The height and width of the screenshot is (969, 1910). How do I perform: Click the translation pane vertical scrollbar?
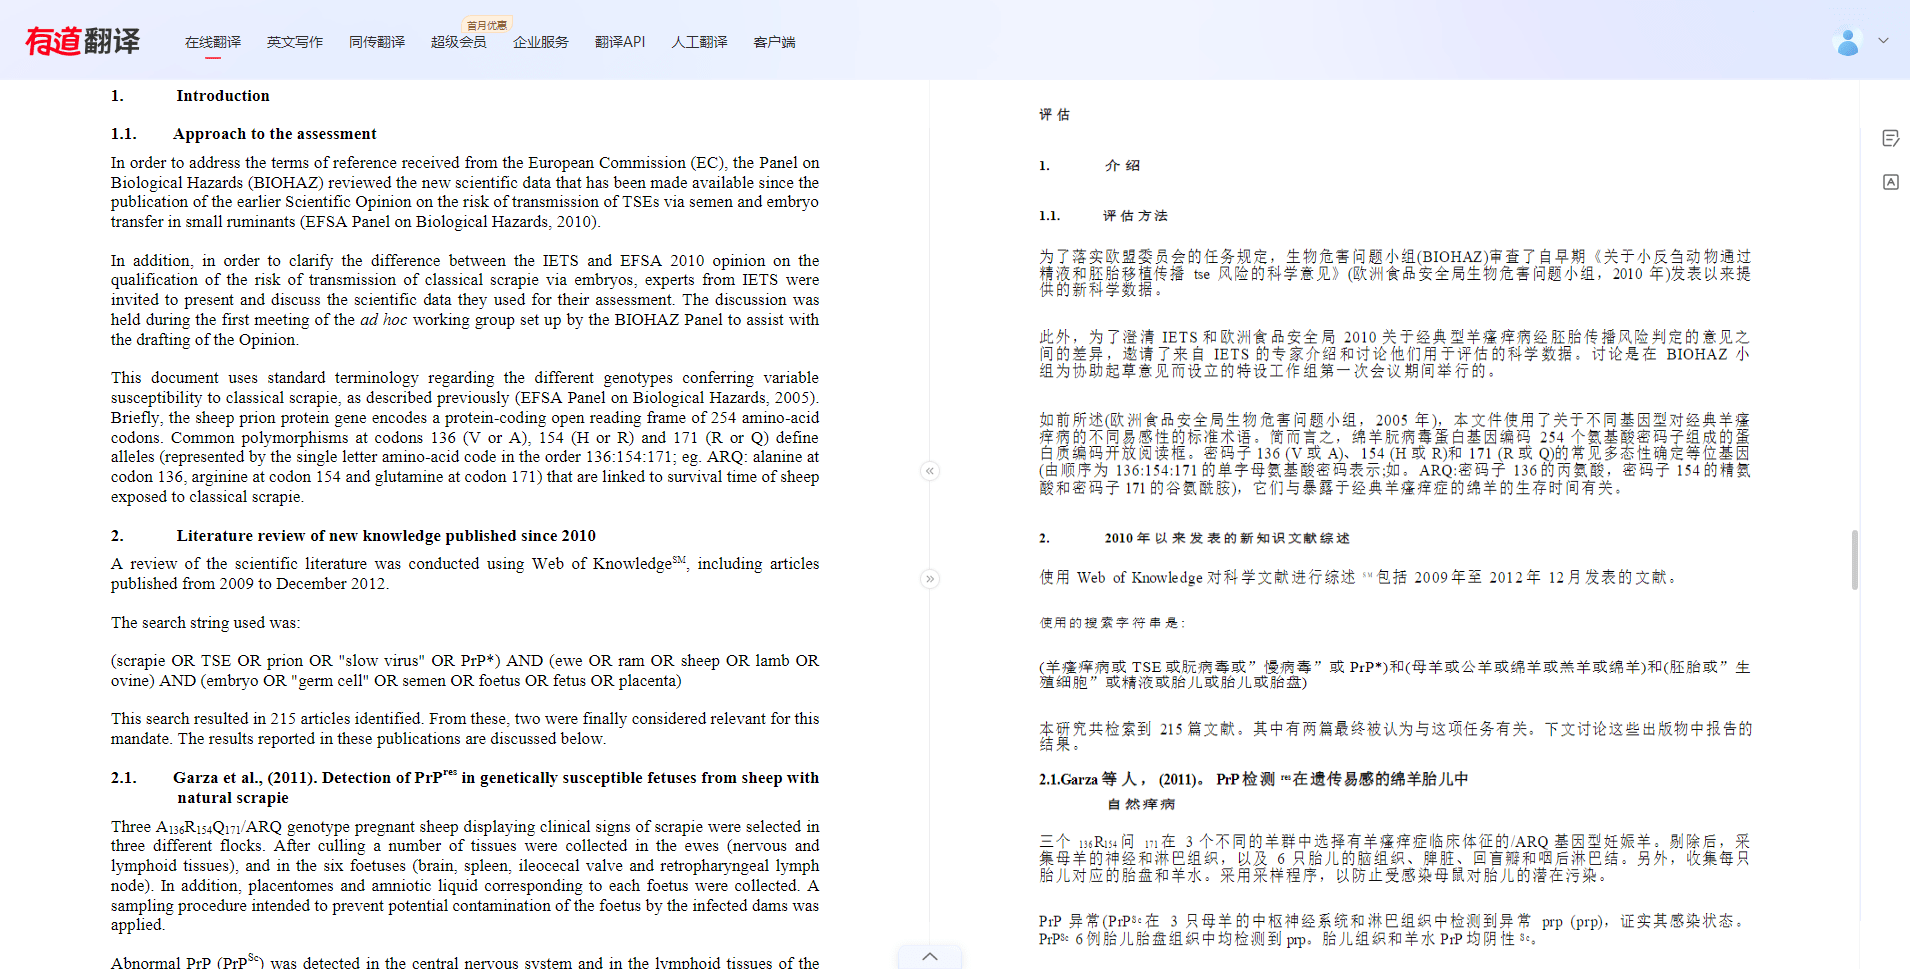pyautogui.click(x=1855, y=560)
